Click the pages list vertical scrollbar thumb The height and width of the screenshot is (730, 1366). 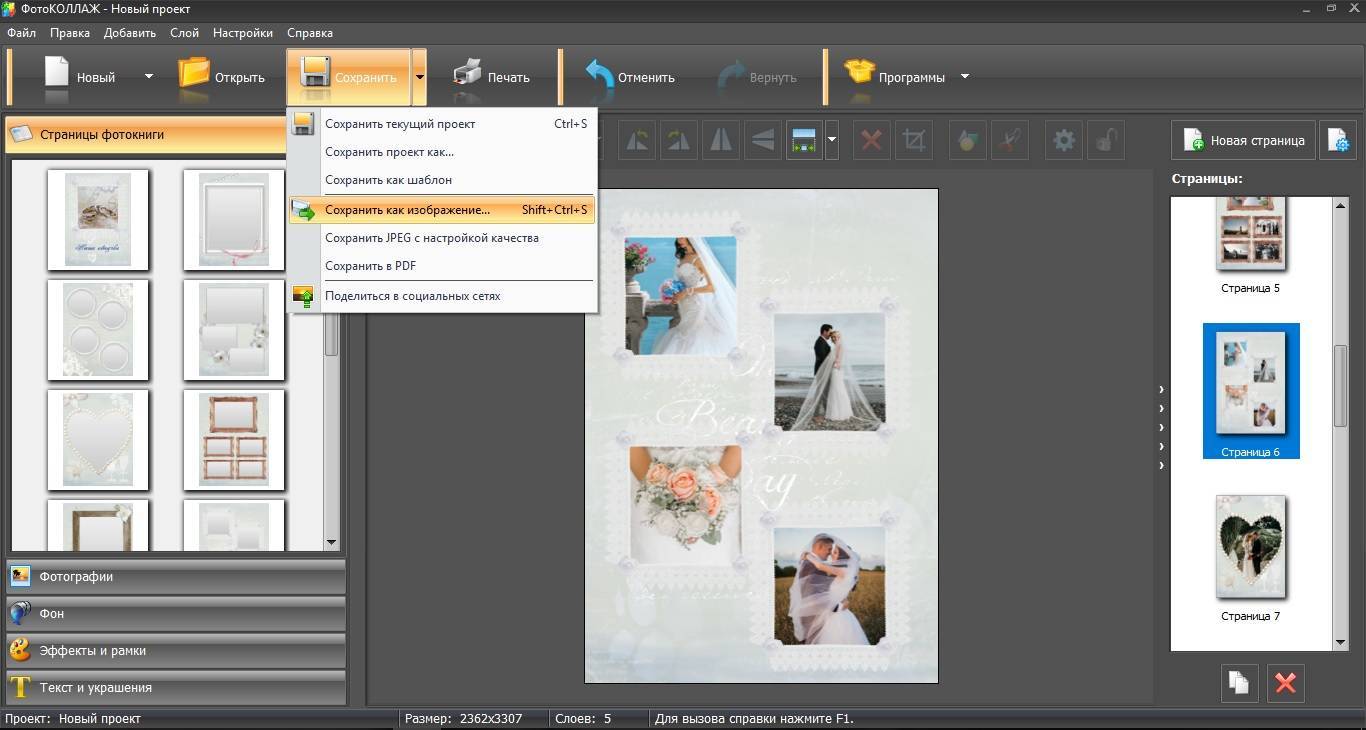coord(1340,387)
